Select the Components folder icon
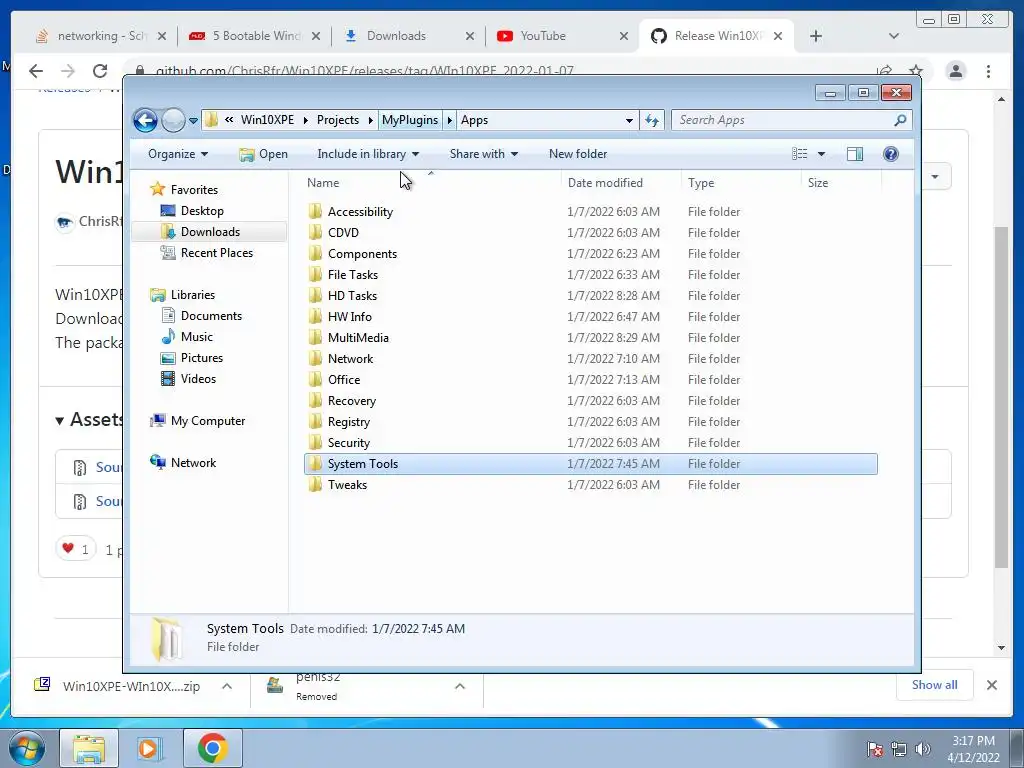This screenshot has height=768, width=1024. pos(315,253)
